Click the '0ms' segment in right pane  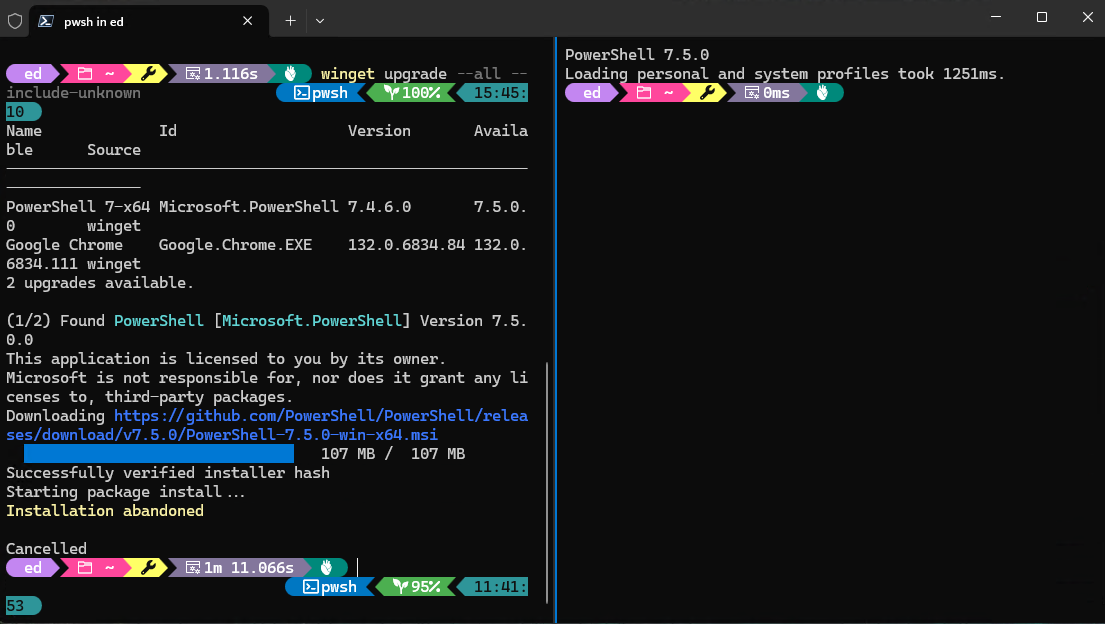click(767, 92)
